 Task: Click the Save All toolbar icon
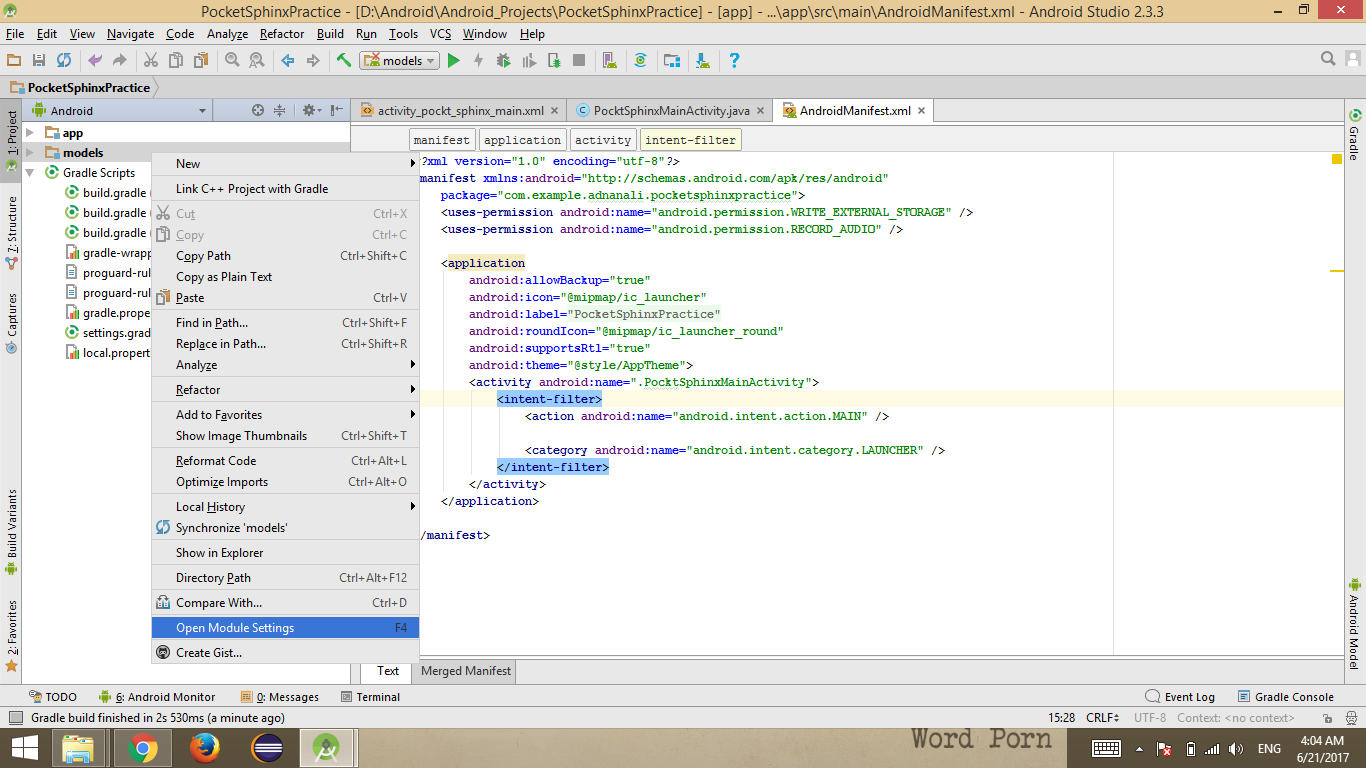click(39, 61)
